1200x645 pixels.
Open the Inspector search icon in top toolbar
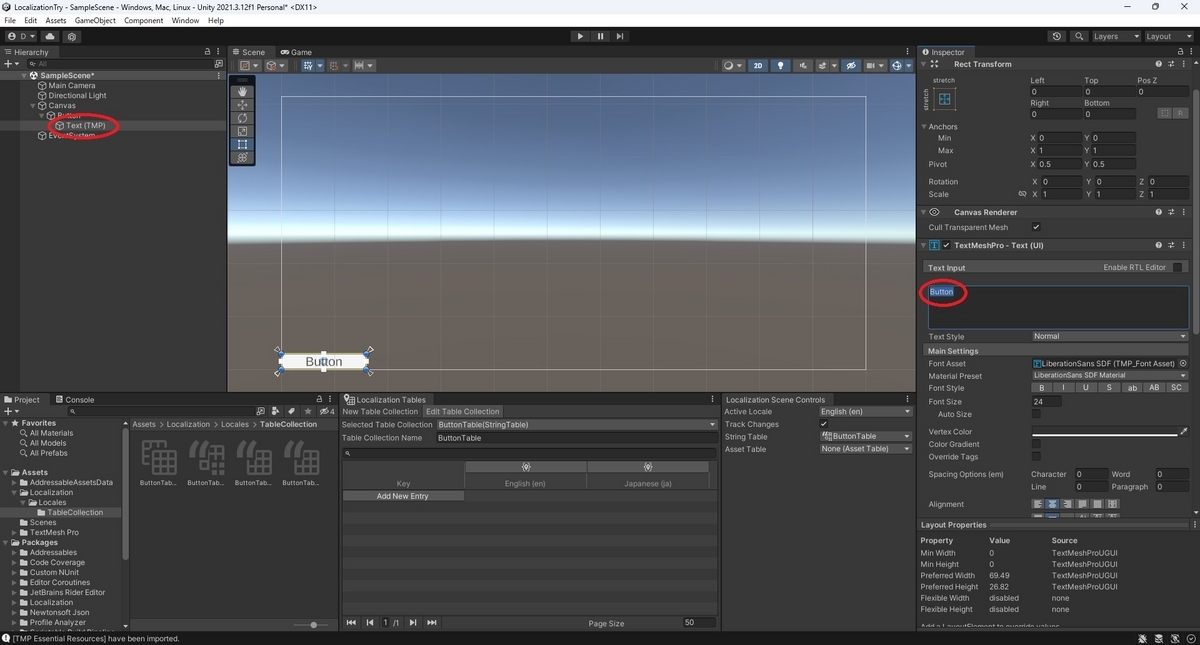pyautogui.click(x=1079, y=36)
